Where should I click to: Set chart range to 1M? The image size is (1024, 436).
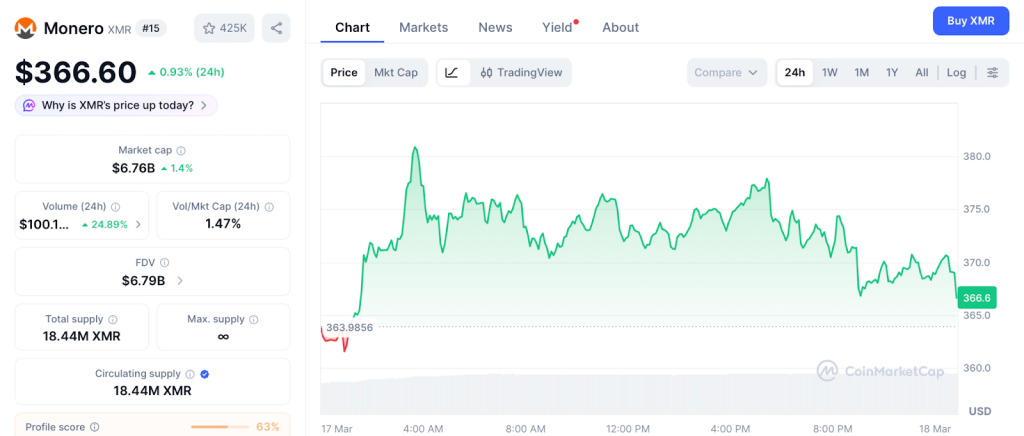point(861,72)
